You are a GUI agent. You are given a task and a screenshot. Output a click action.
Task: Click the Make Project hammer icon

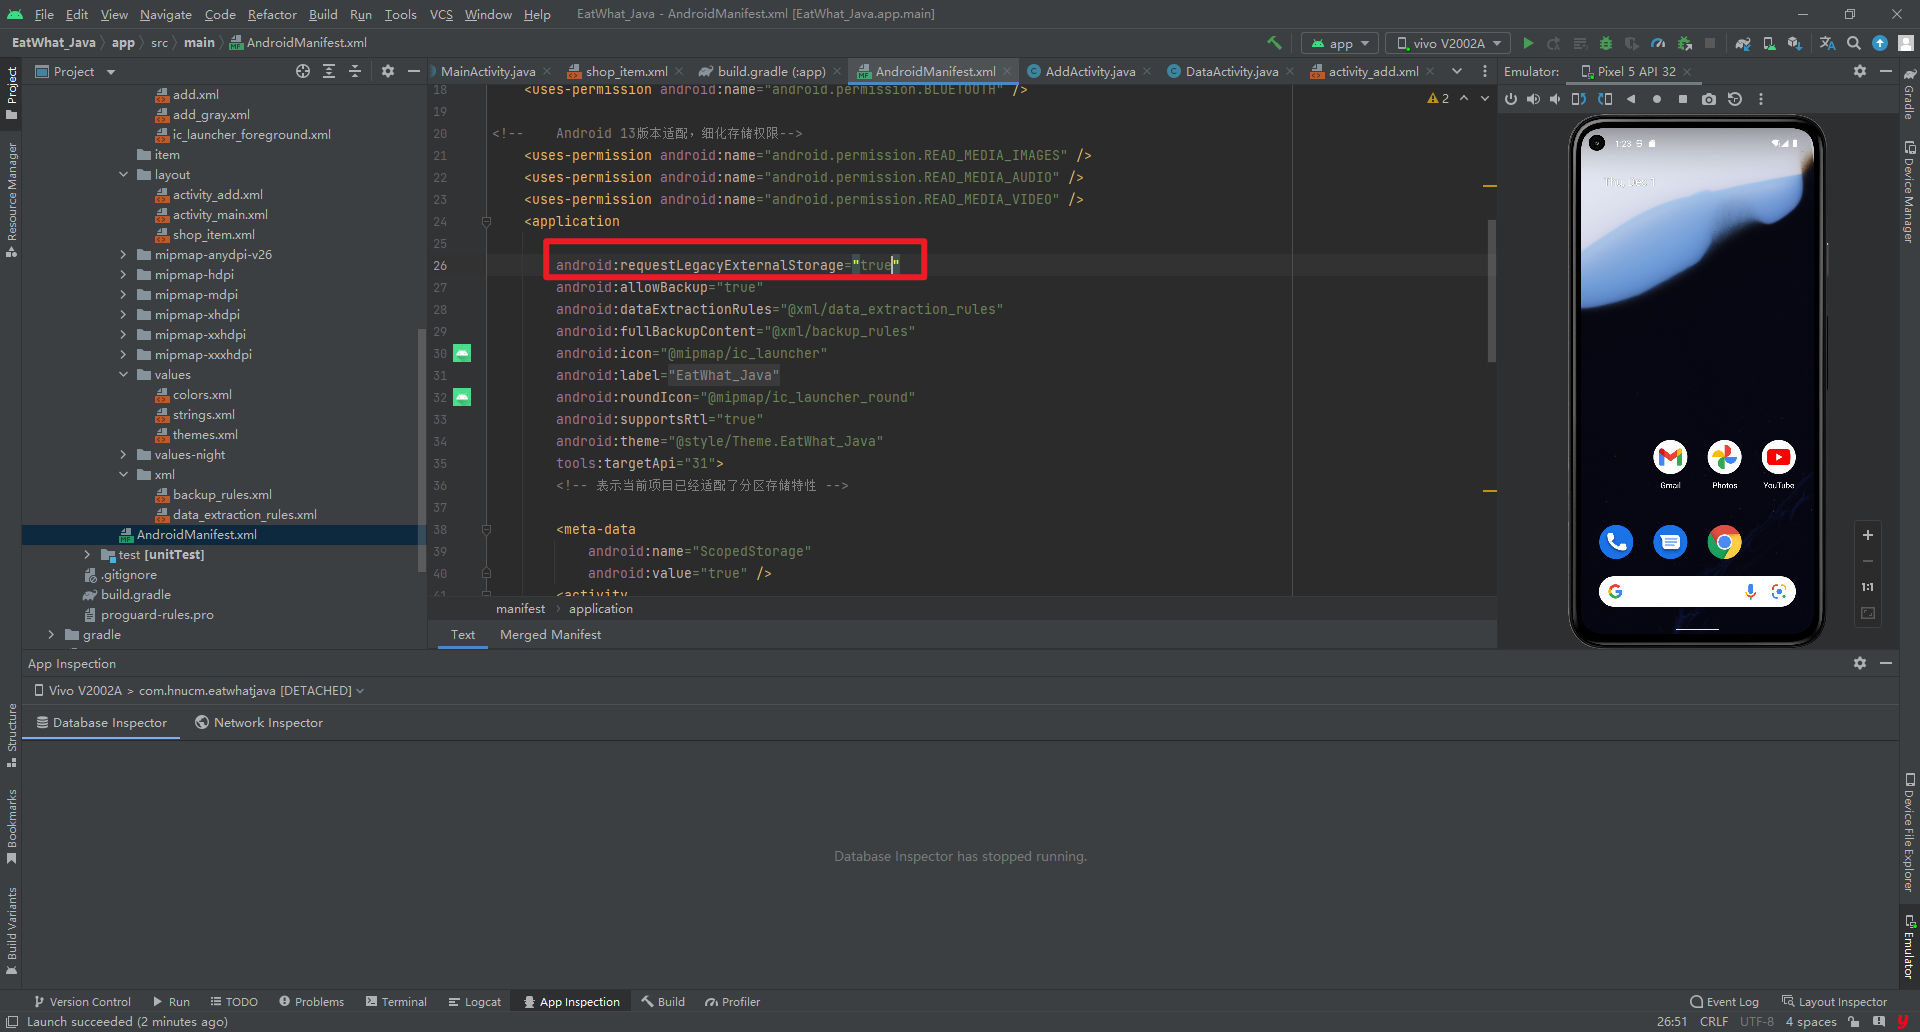pos(1274,43)
